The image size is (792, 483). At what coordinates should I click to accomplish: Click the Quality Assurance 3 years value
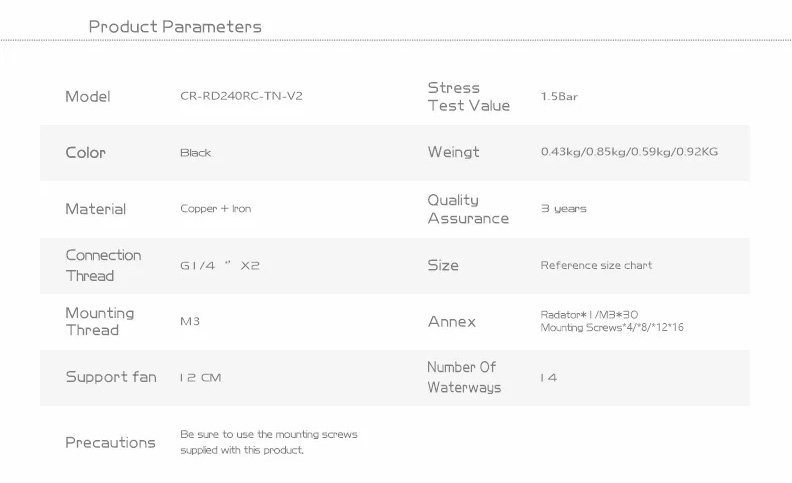click(563, 209)
